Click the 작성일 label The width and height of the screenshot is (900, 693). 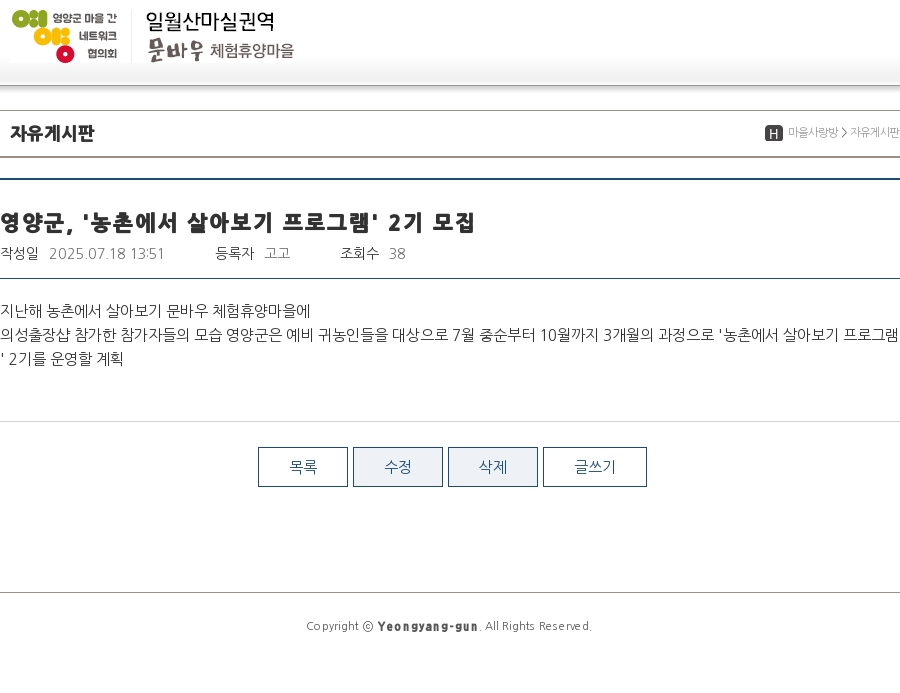click(19, 254)
